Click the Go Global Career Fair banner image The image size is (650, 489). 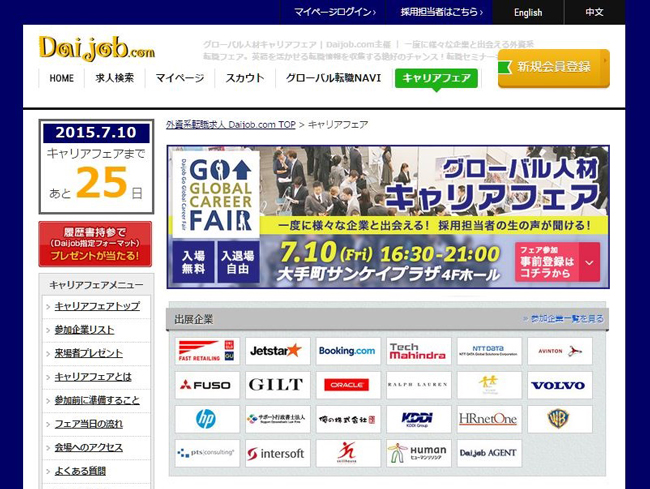[388, 217]
